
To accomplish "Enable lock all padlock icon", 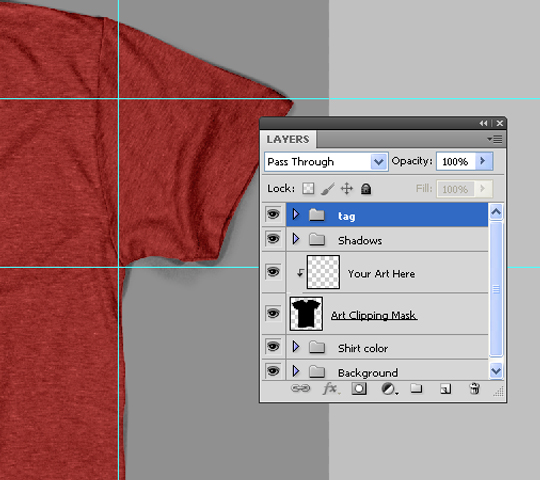I will 366,189.
